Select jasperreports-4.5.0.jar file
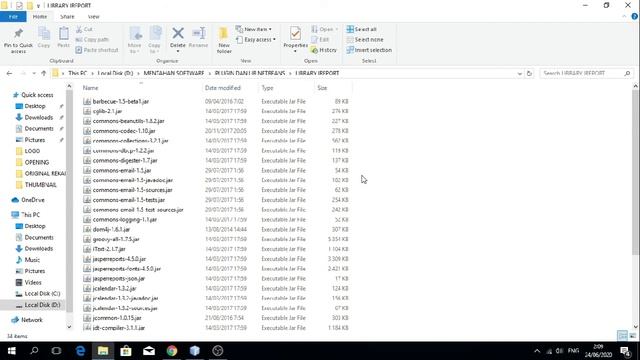 tap(114, 259)
